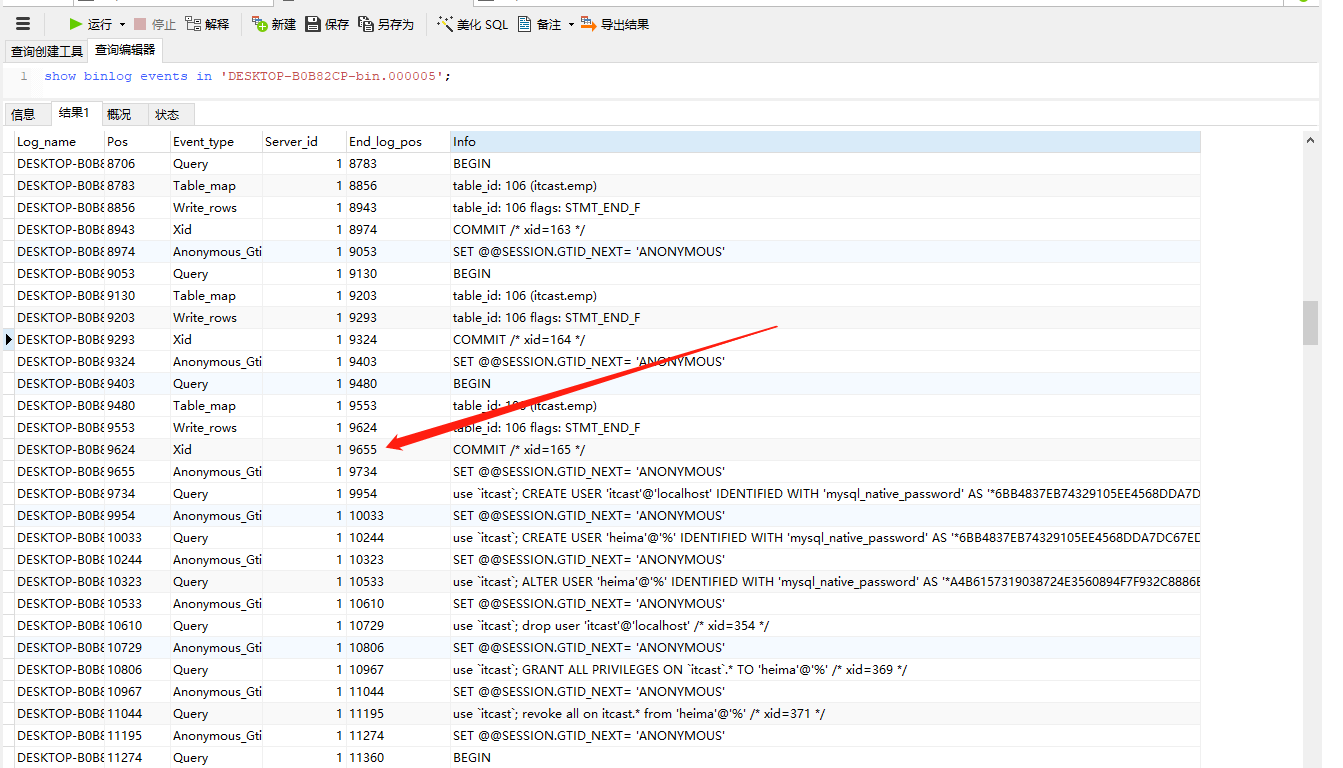Open the hamburger menu icon
This screenshot has width=1343, height=768.
tap(23, 24)
